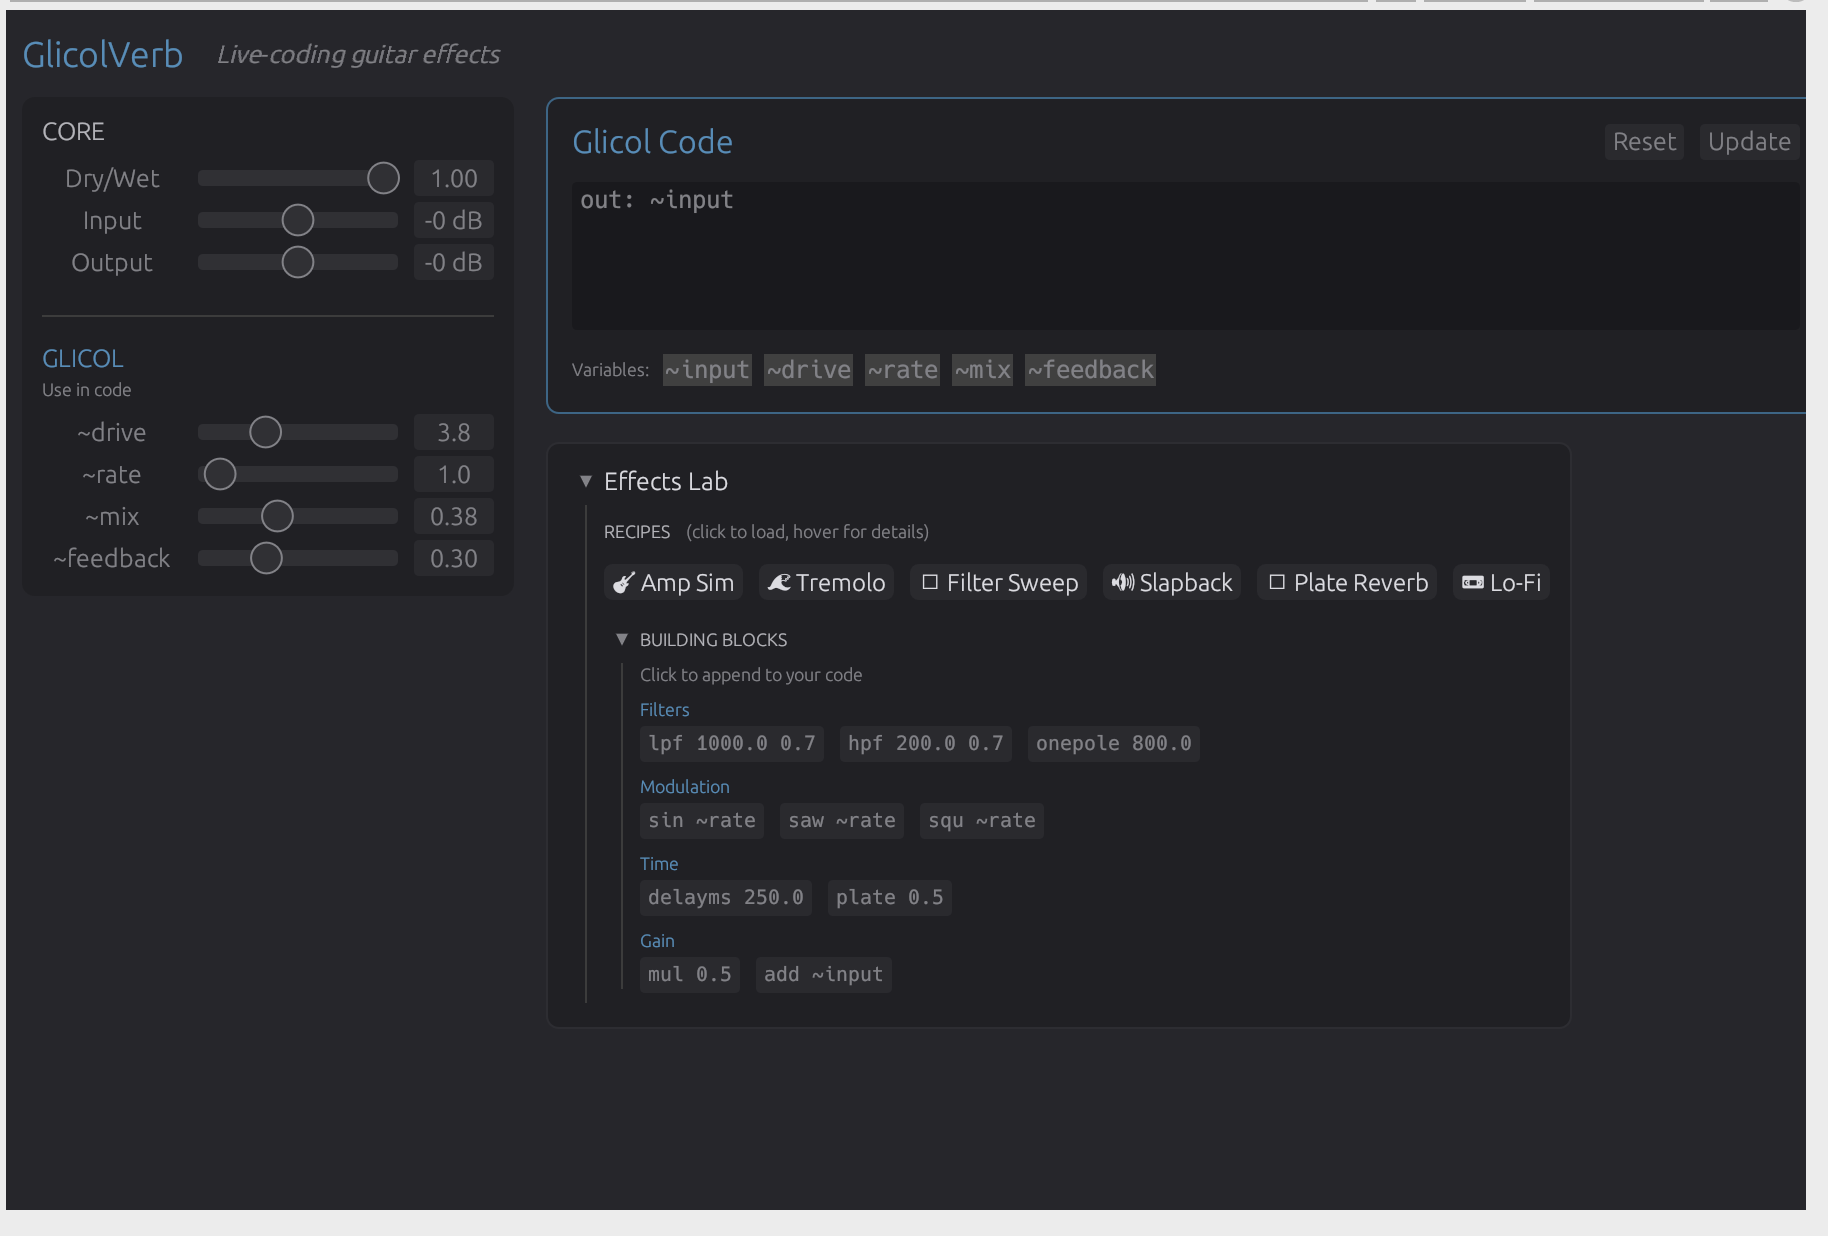Append the saw ~rate block

point(842,821)
